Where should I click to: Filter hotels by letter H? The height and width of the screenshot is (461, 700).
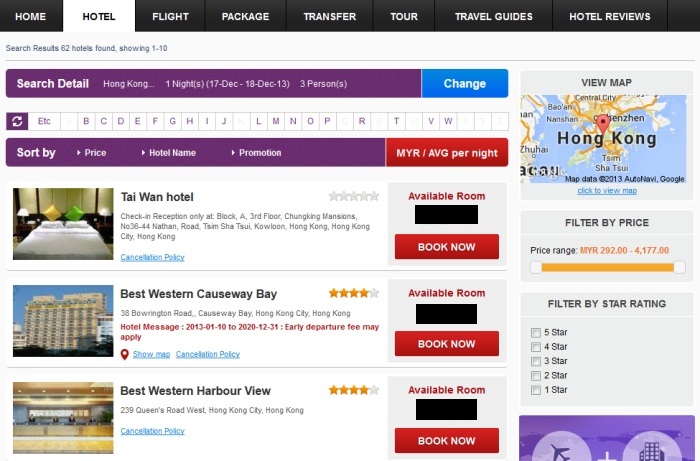(x=190, y=121)
